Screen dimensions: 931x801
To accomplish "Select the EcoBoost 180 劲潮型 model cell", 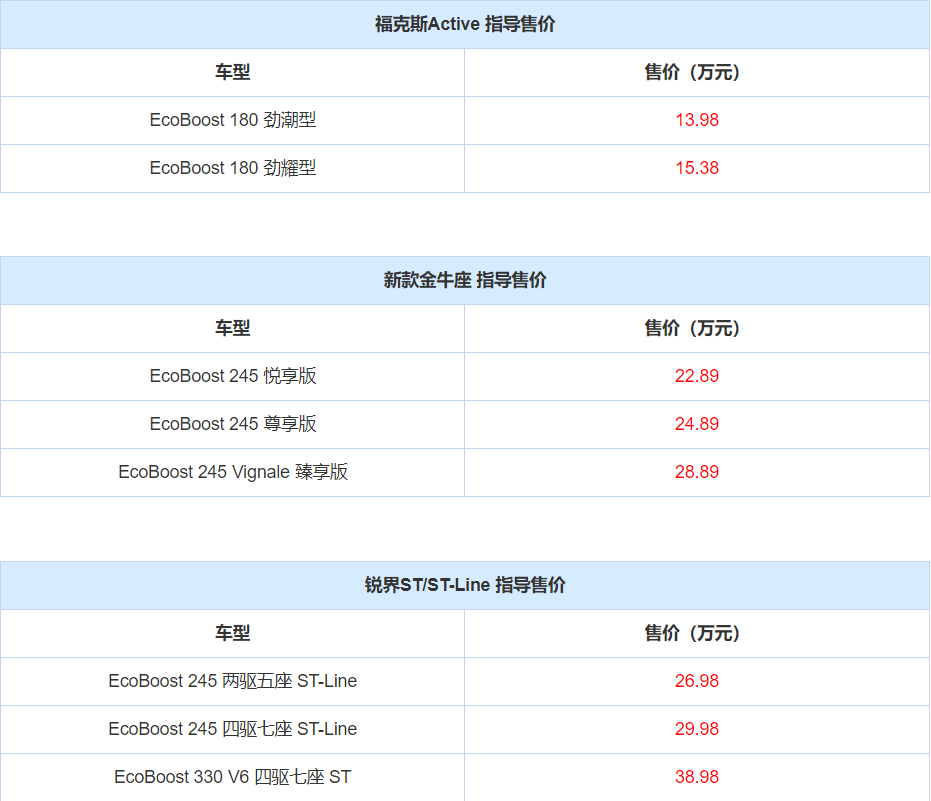I will point(233,120).
